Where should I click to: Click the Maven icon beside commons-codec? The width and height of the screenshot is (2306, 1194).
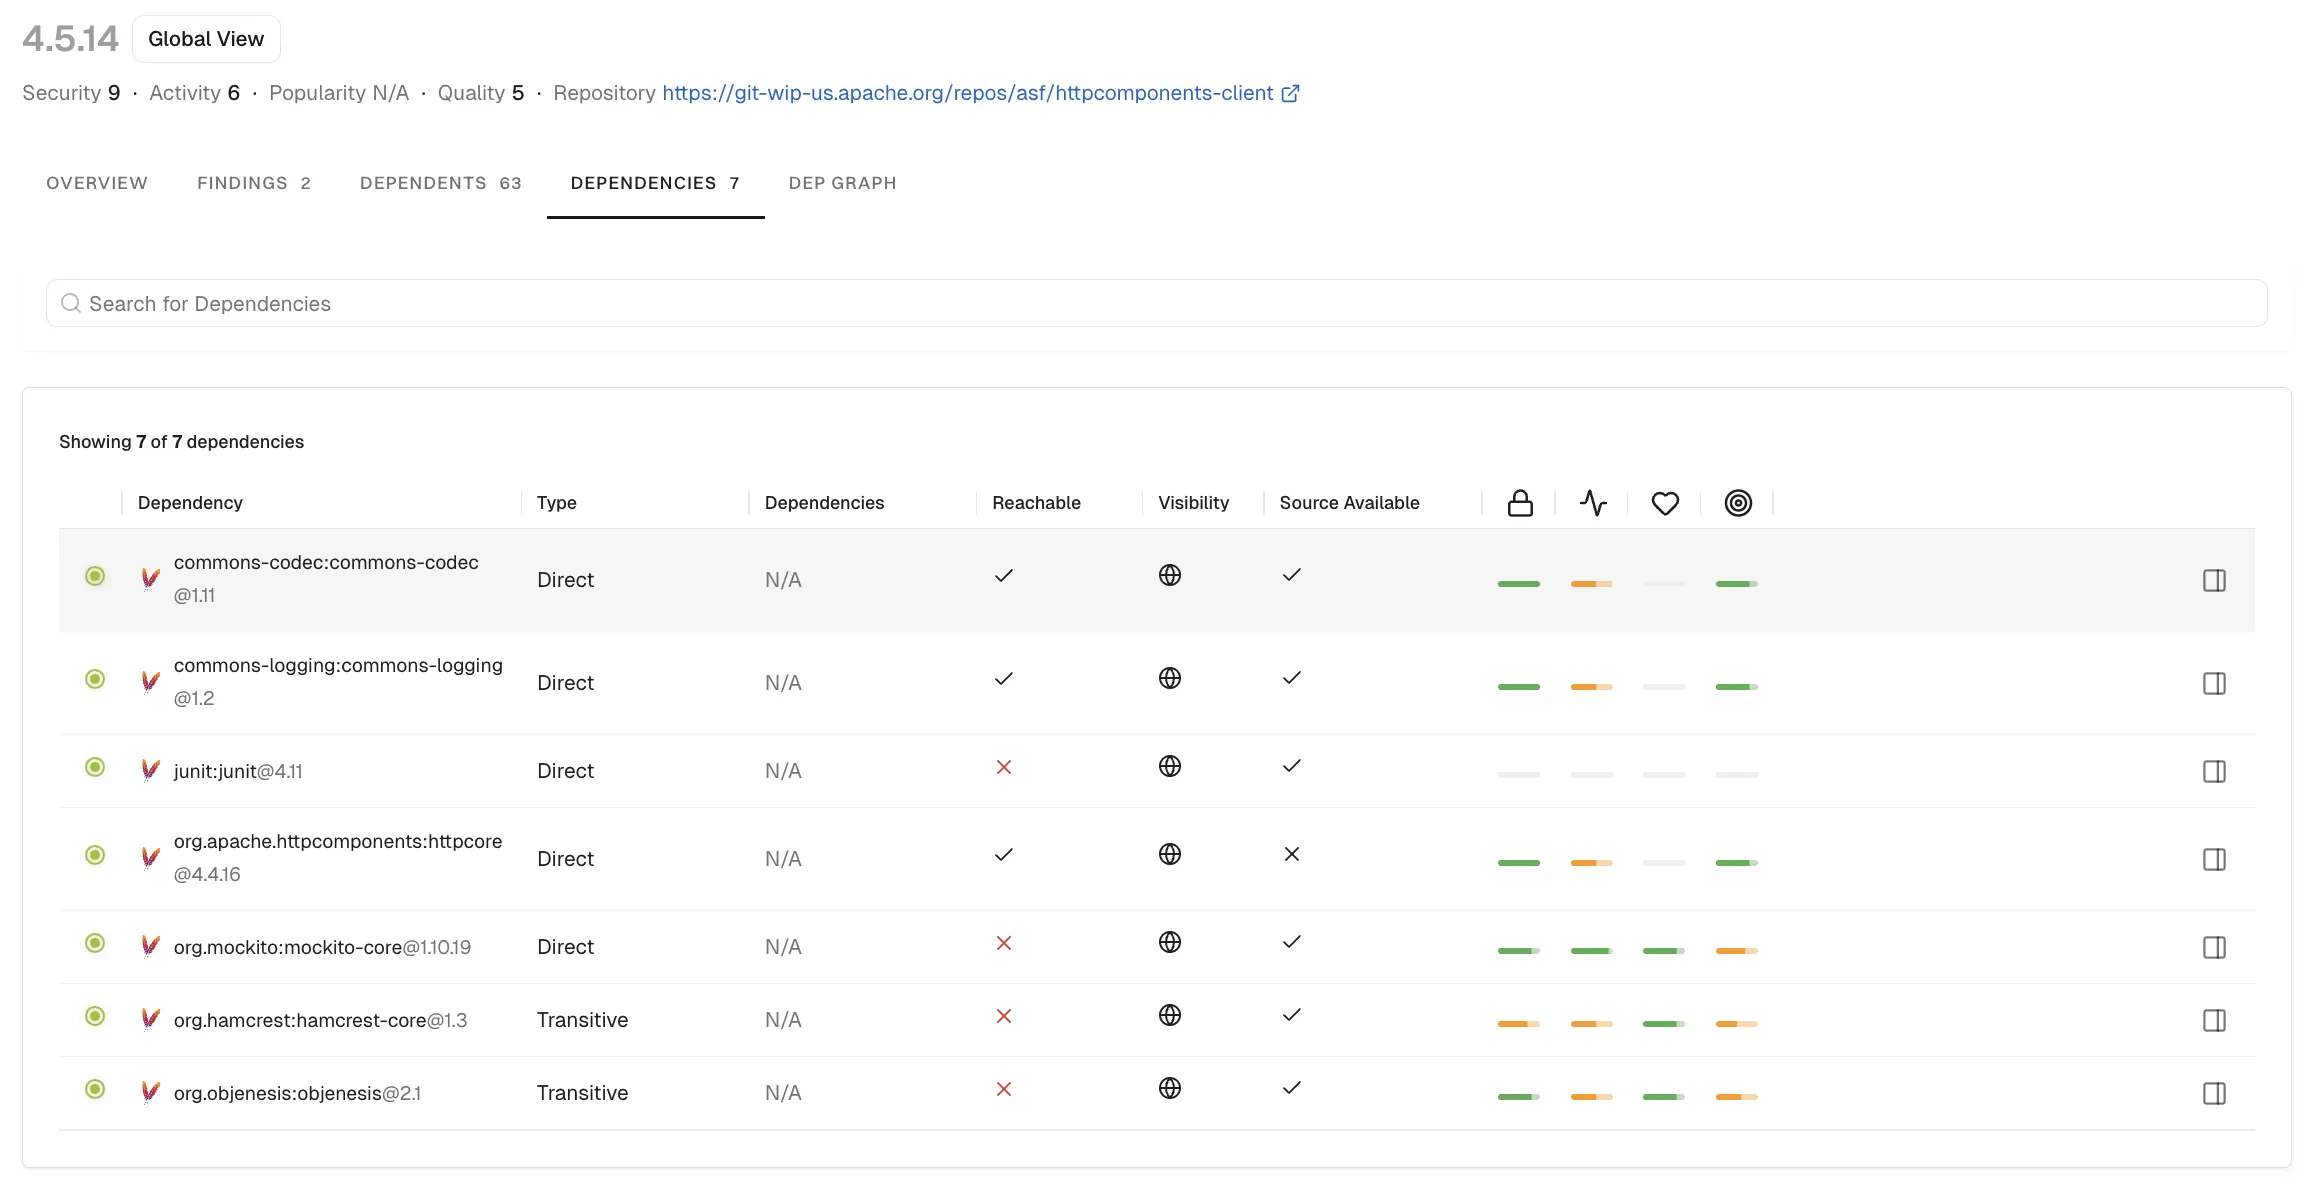point(151,578)
